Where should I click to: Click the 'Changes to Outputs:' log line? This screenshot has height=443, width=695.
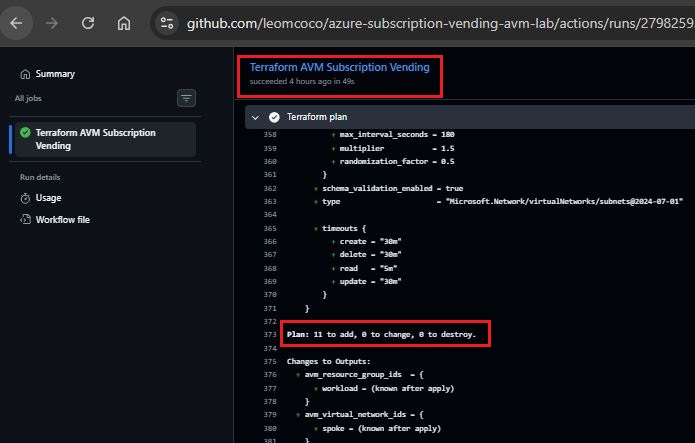328,361
